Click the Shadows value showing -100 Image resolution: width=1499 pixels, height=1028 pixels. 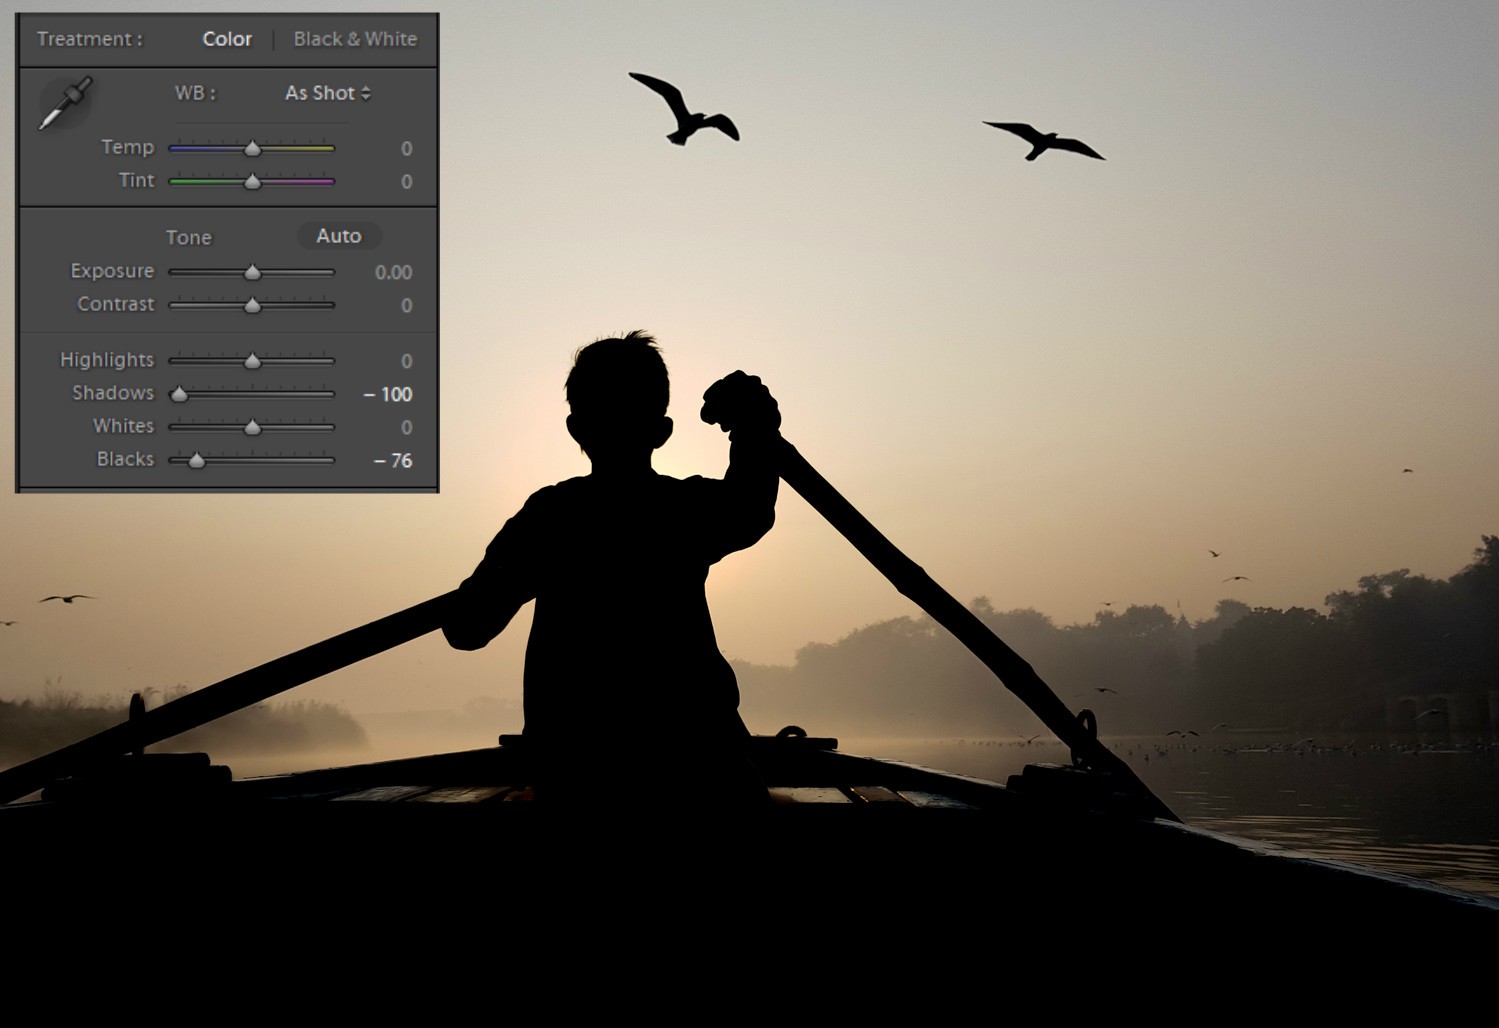click(x=391, y=394)
